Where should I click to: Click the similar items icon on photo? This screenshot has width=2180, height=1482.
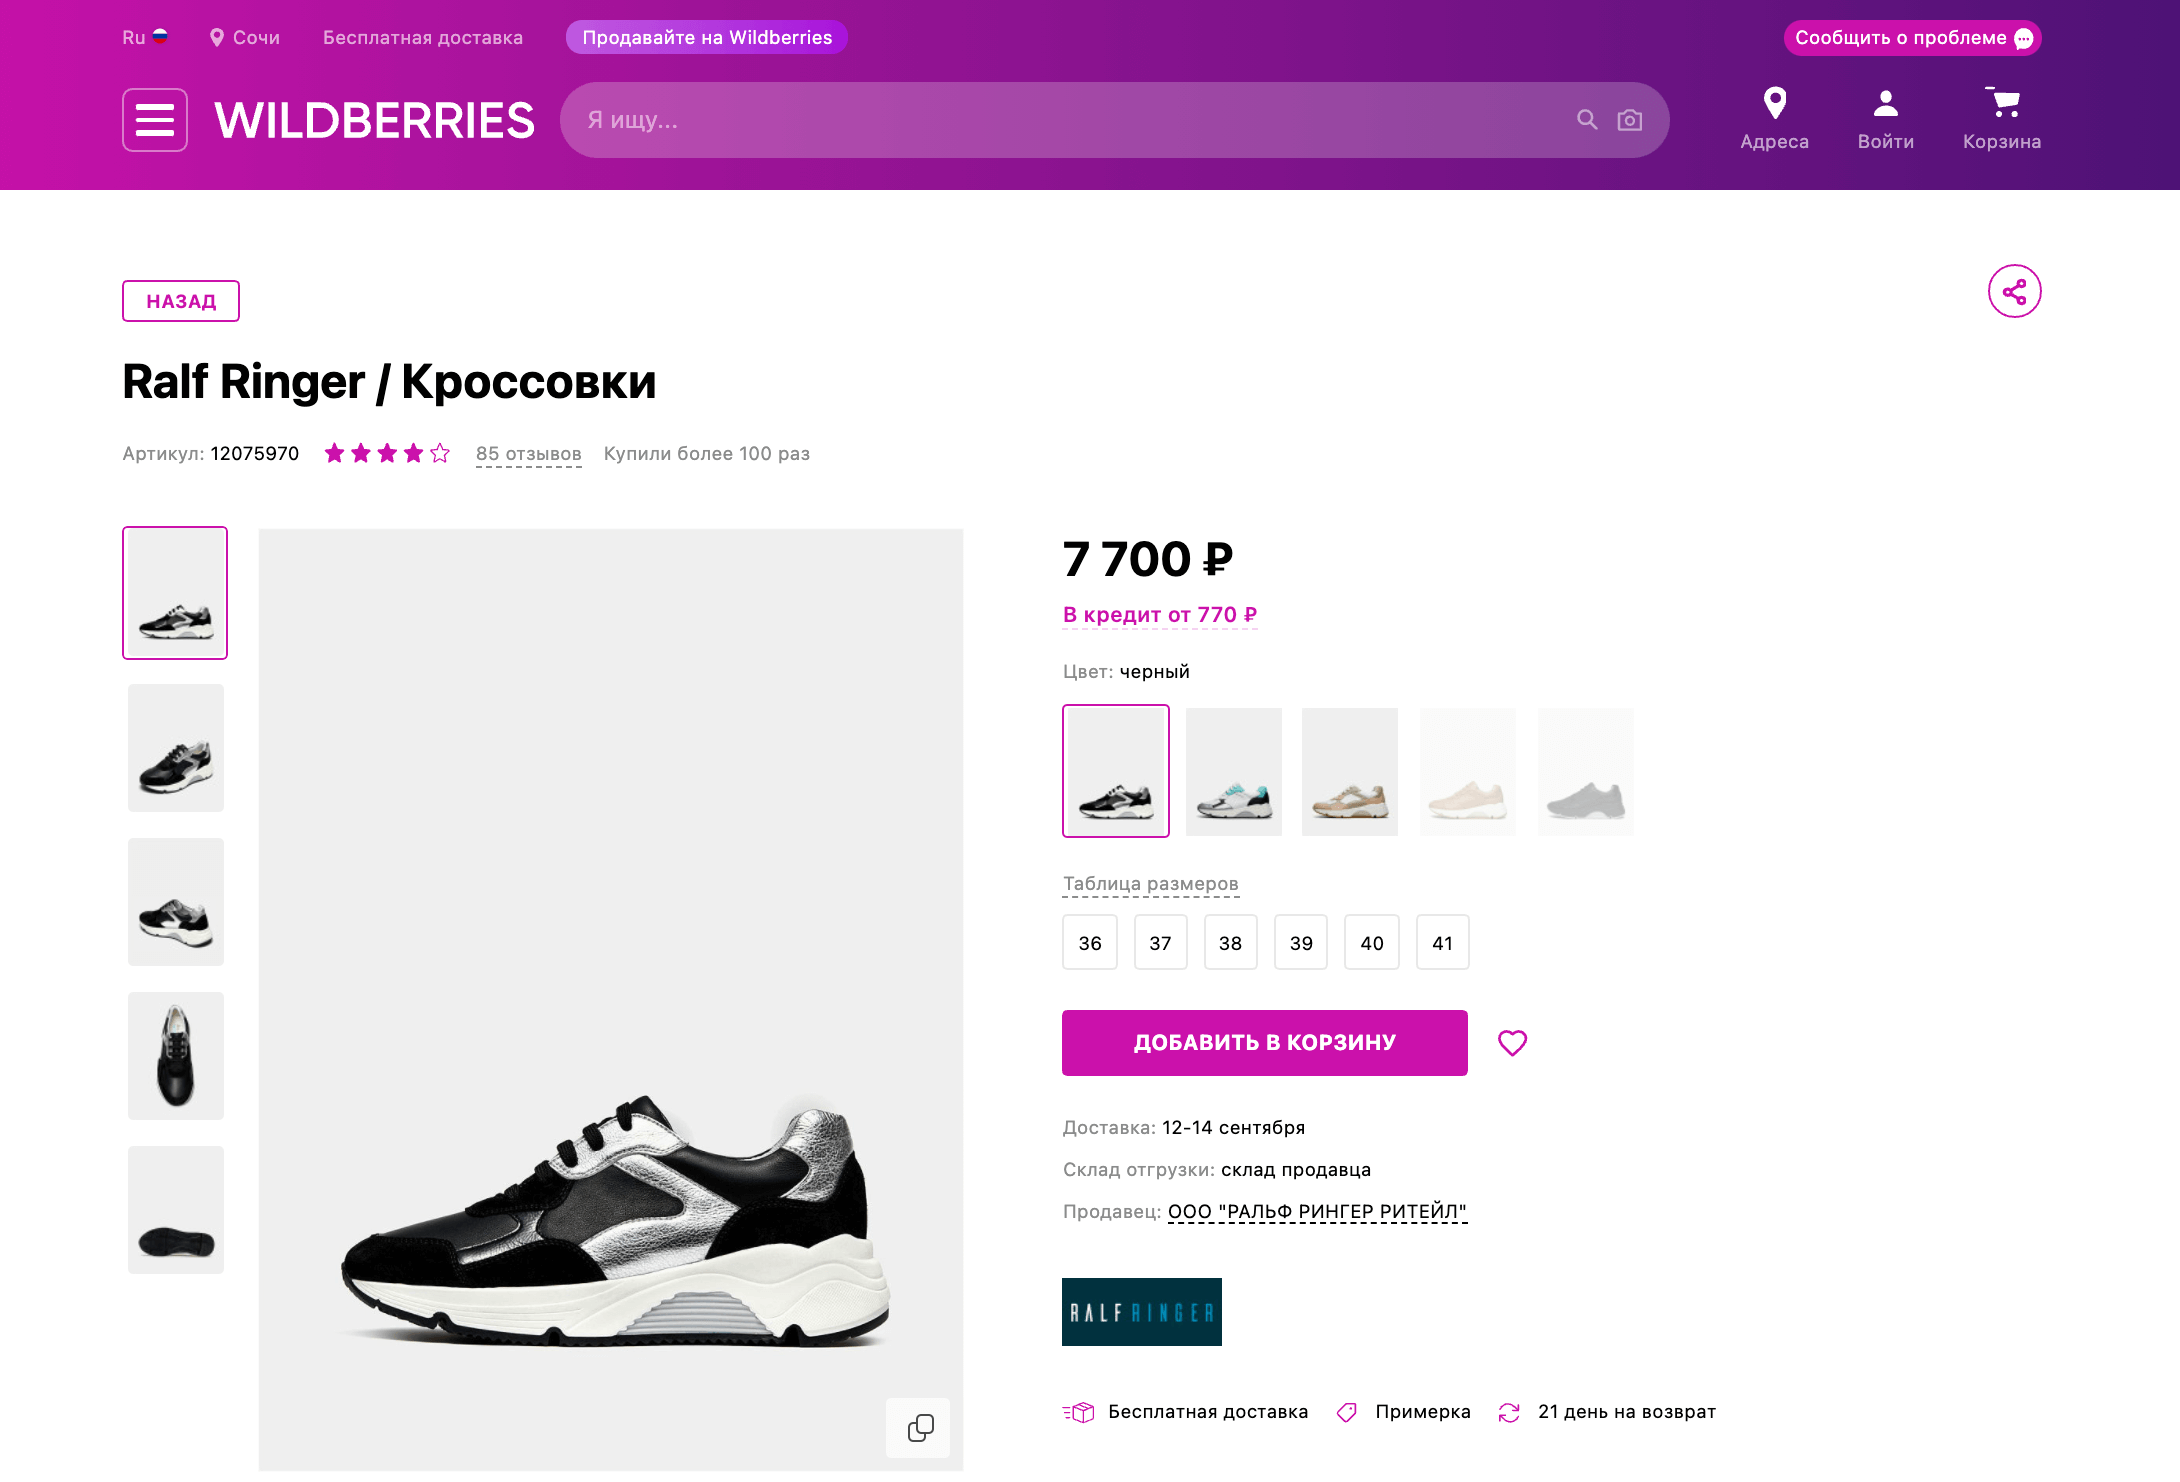click(919, 1428)
